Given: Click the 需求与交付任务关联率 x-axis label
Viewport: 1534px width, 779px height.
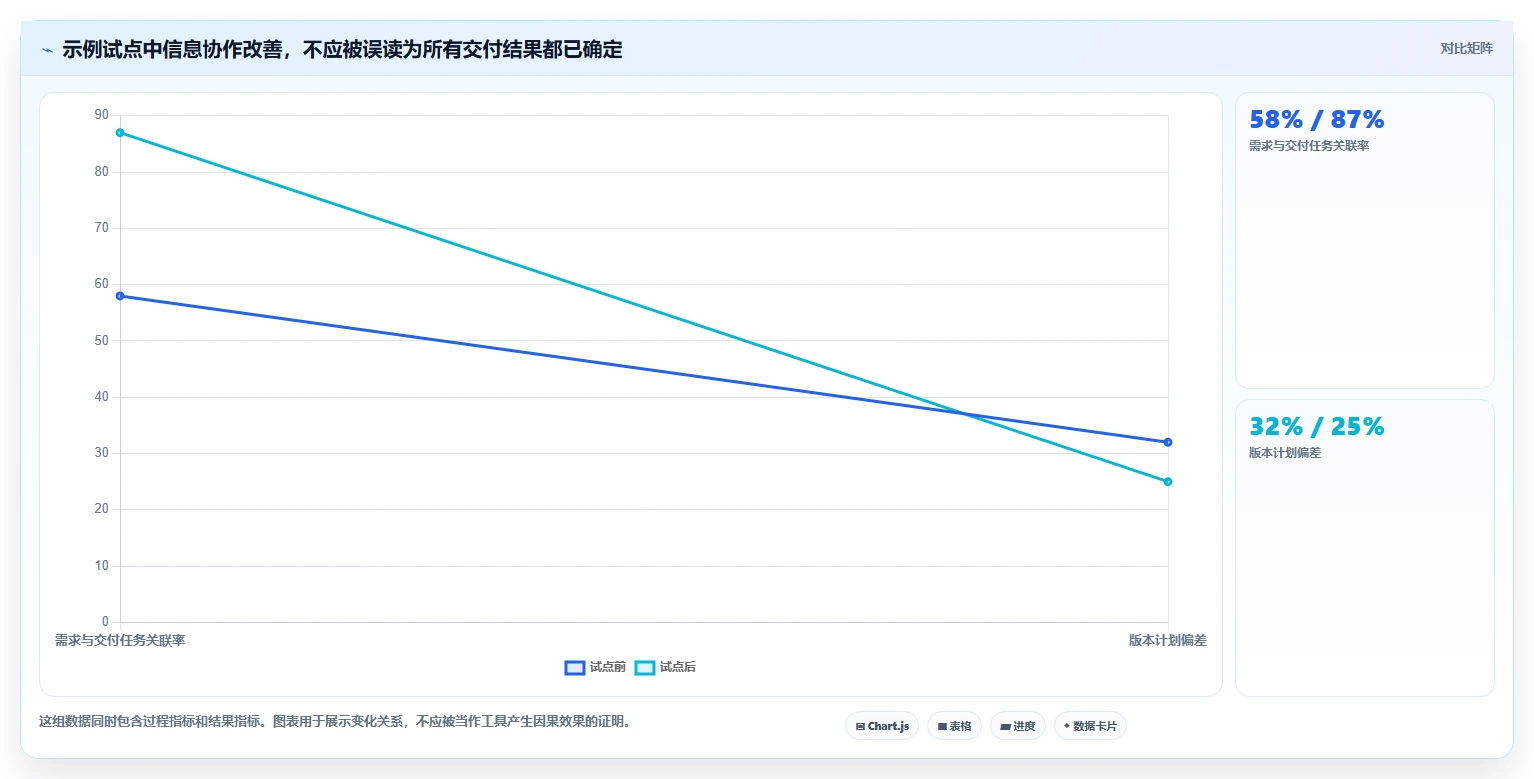Looking at the screenshot, I should 120,640.
